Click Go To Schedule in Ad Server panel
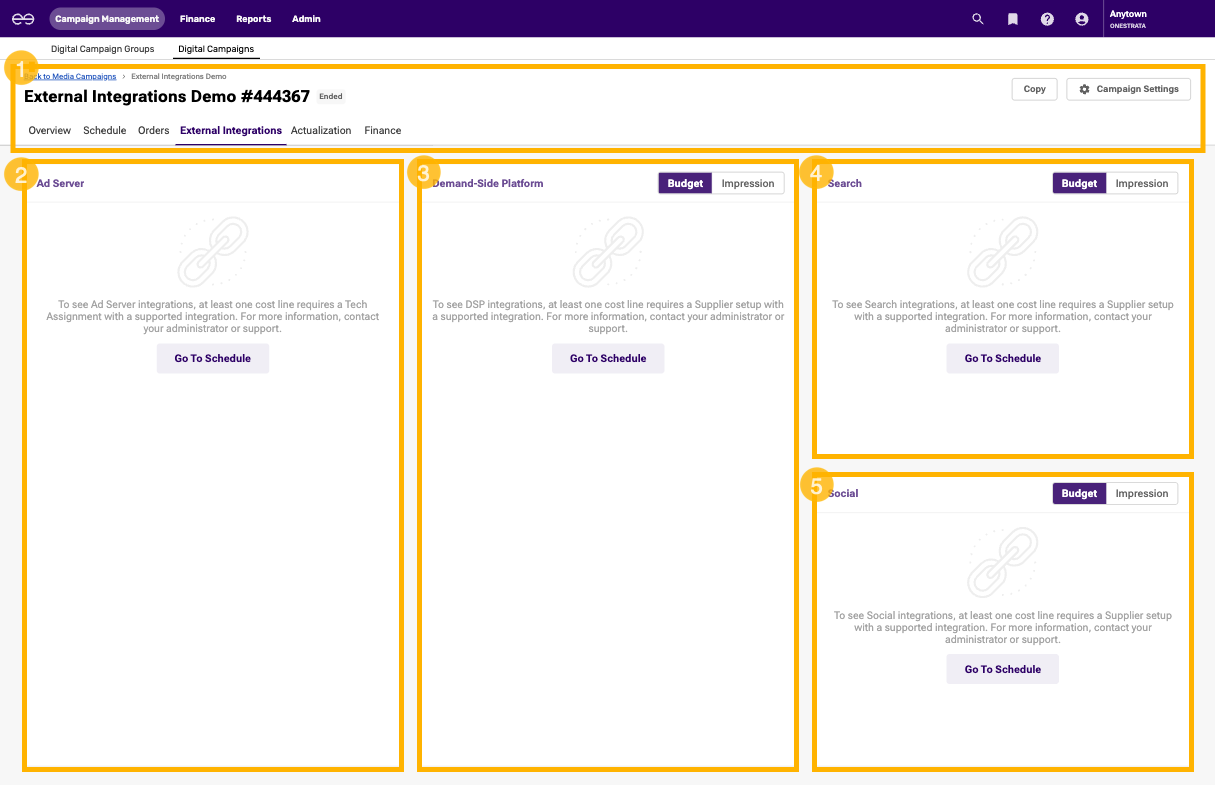The width and height of the screenshot is (1215, 785). (x=212, y=358)
